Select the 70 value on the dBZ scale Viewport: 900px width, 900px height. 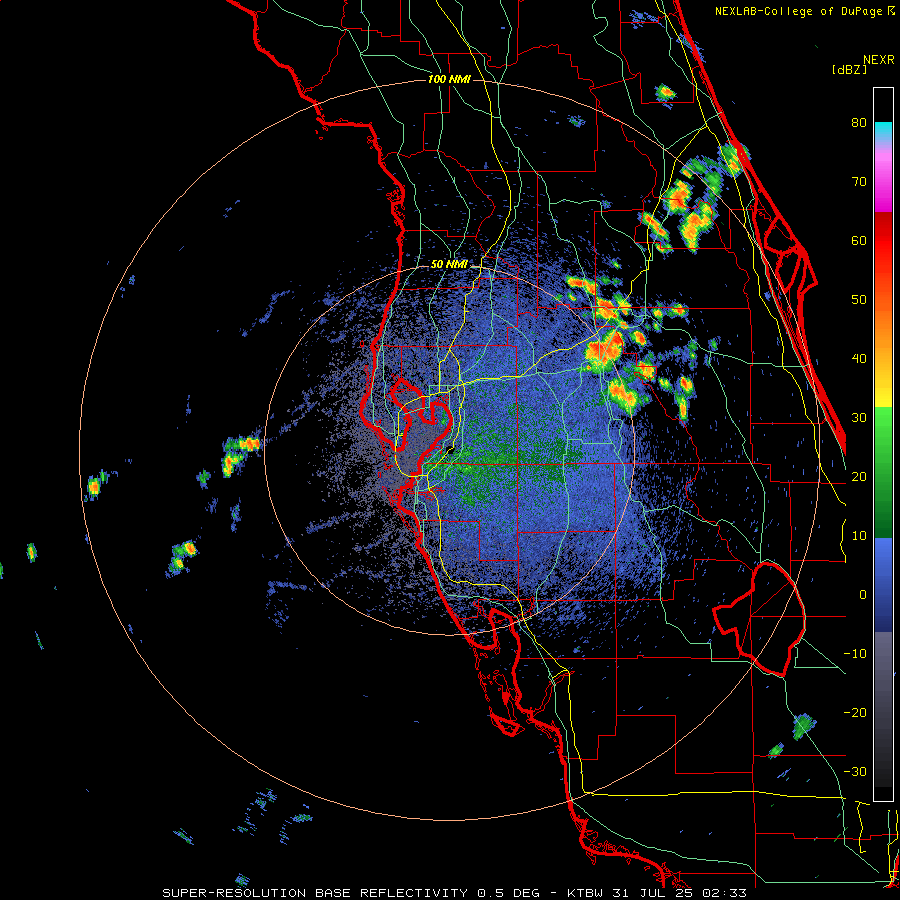[859, 181]
